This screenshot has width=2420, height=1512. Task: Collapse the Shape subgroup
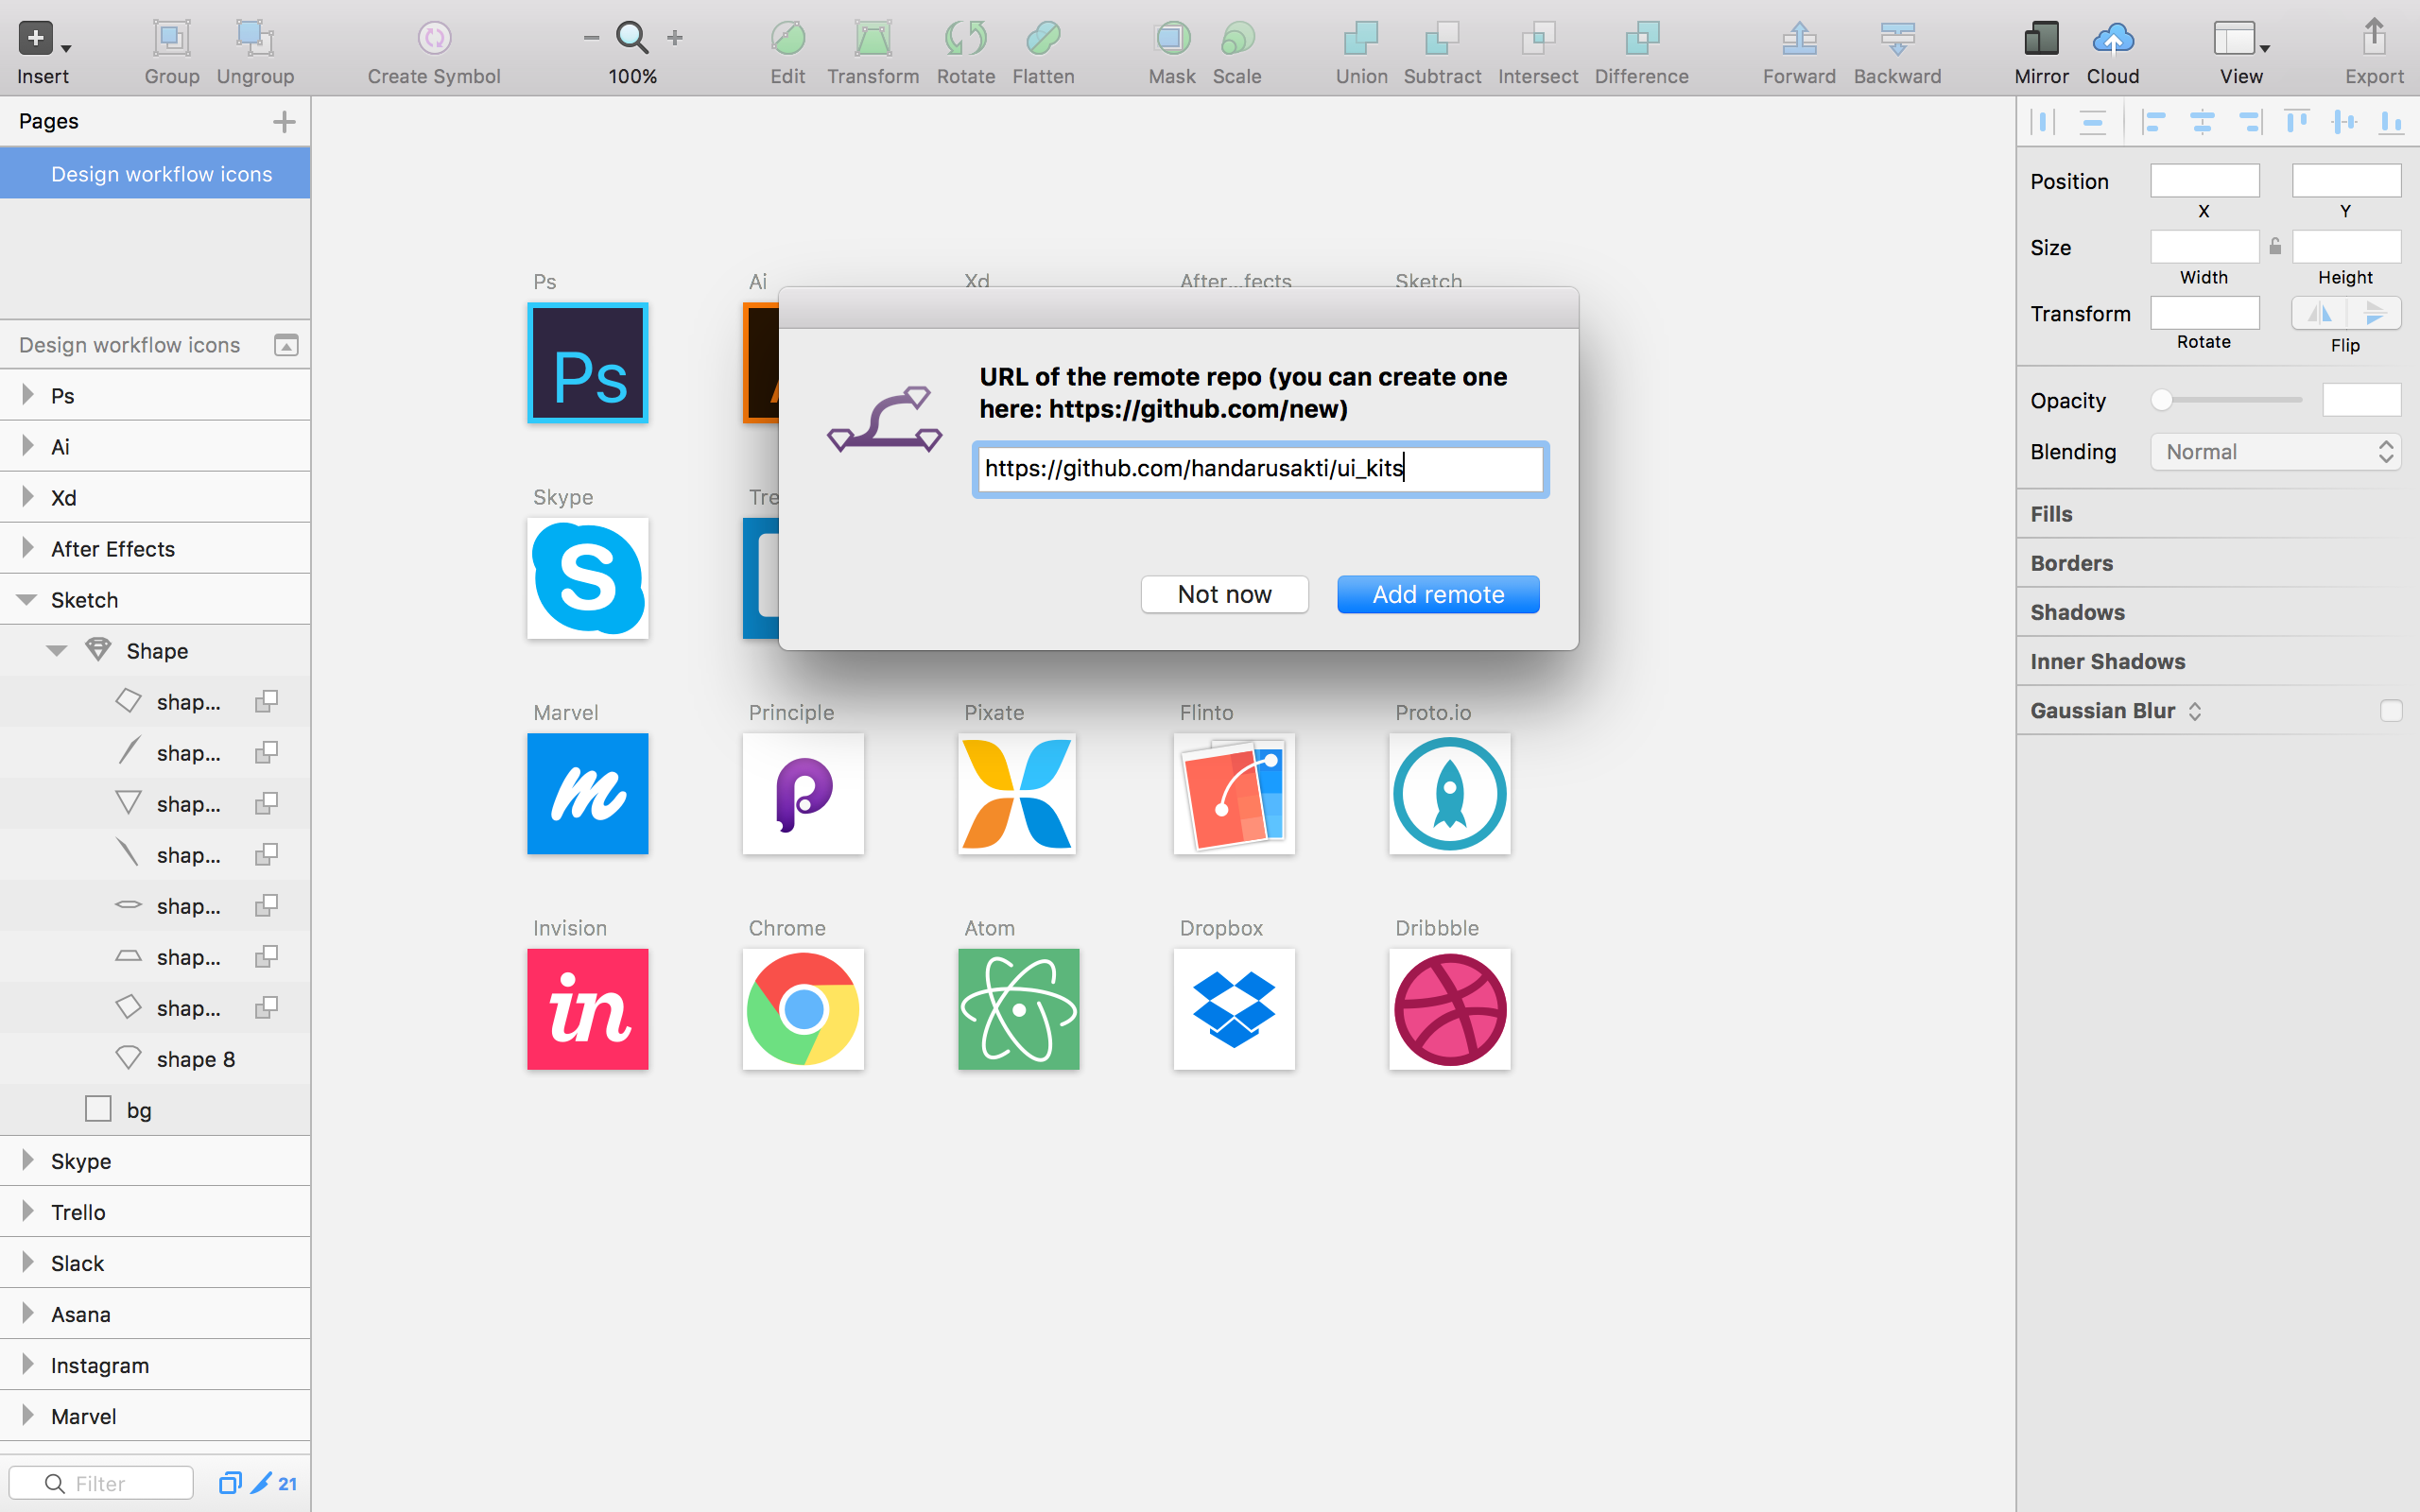point(57,651)
